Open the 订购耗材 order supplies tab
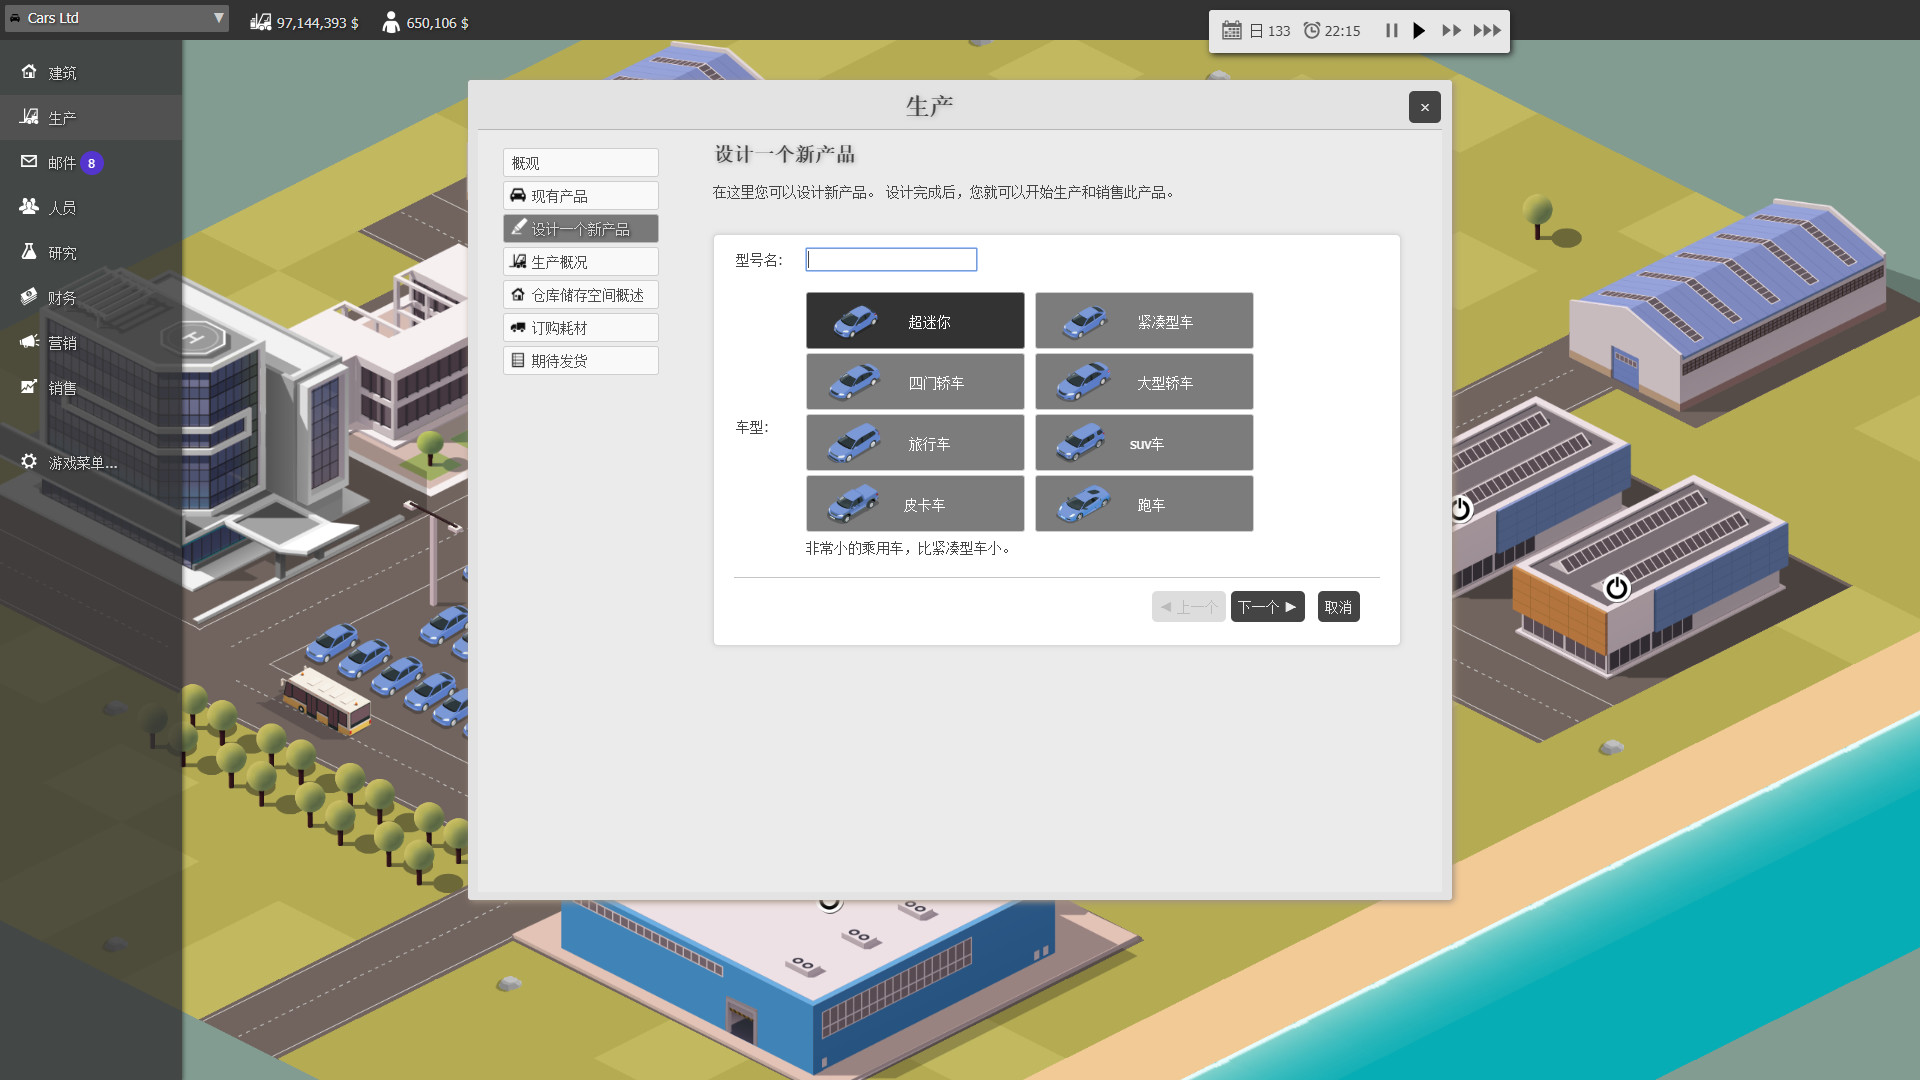1920x1080 pixels. coord(580,328)
